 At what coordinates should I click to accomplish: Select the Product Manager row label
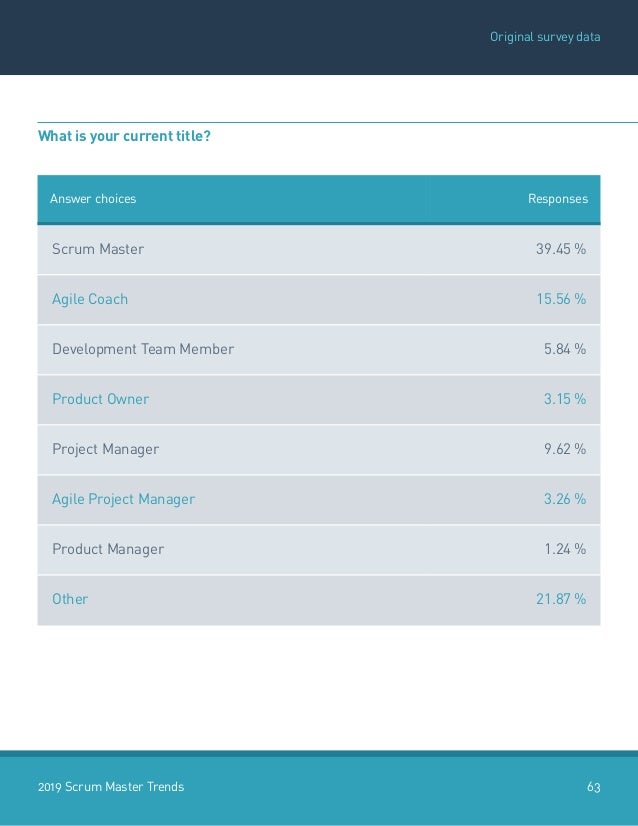[108, 549]
